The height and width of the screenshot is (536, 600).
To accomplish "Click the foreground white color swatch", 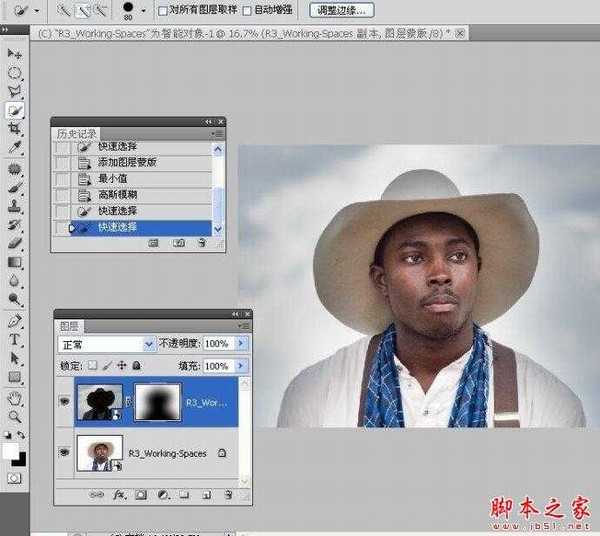I will point(11,453).
